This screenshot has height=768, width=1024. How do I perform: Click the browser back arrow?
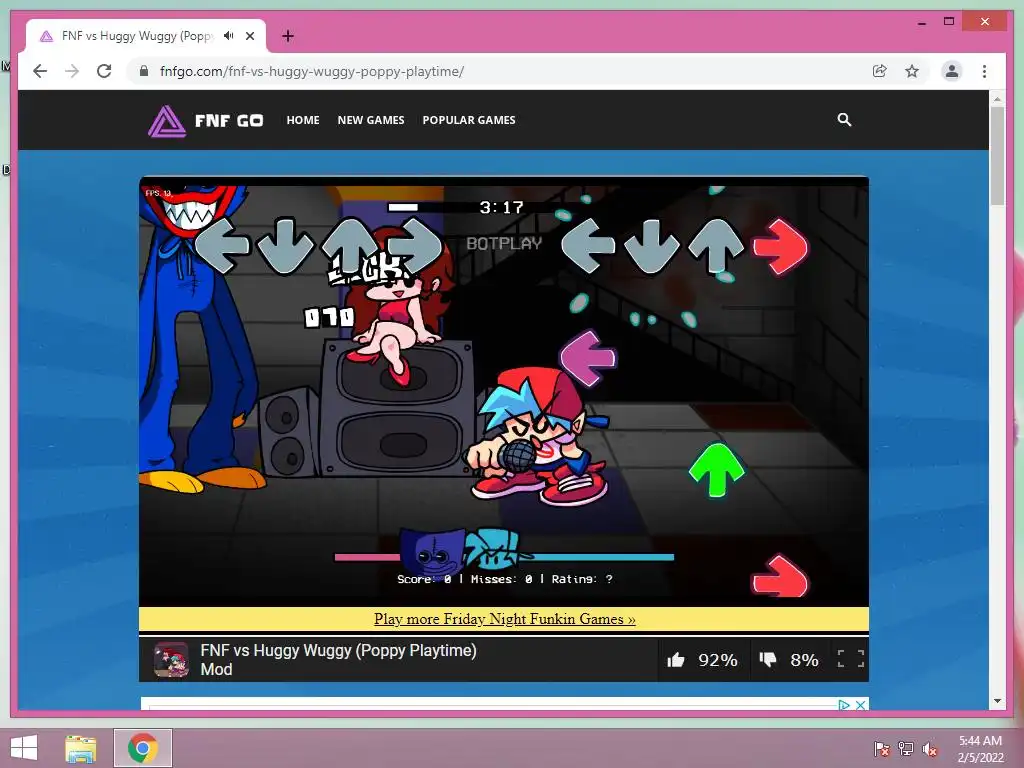(40, 71)
